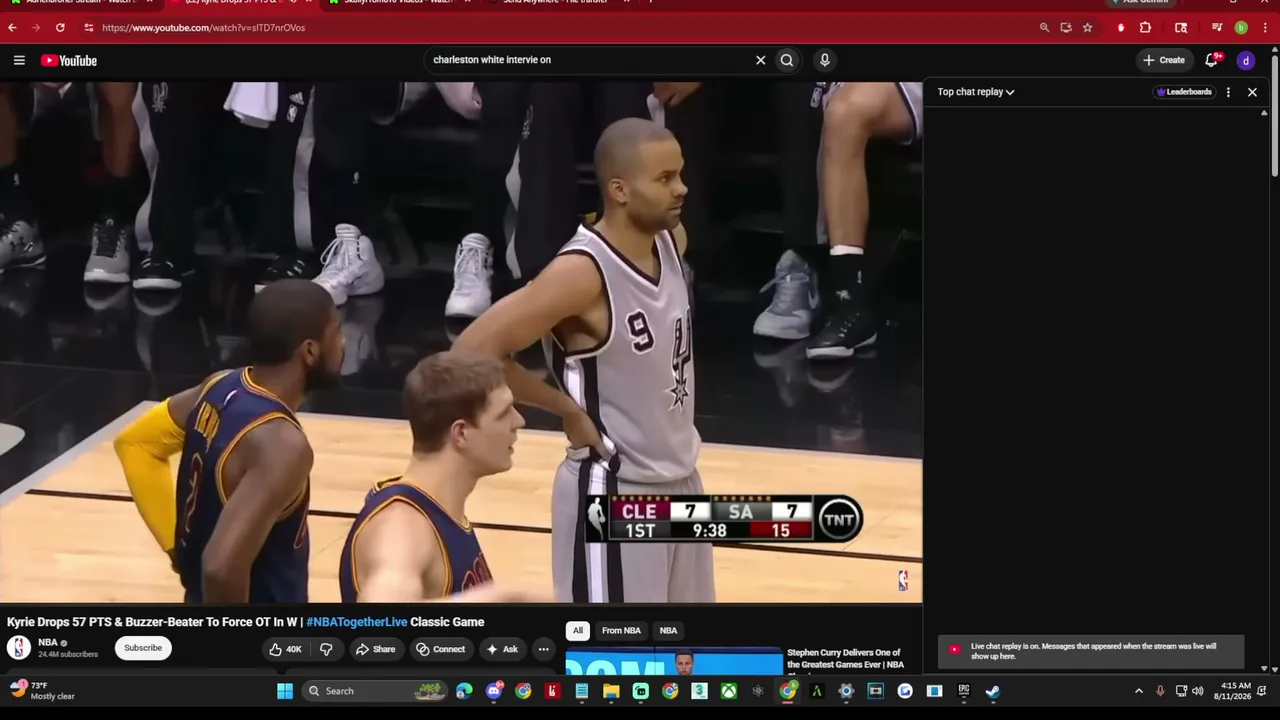The image size is (1280, 720).
Task: Select the All filter chip
Action: click(578, 631)
